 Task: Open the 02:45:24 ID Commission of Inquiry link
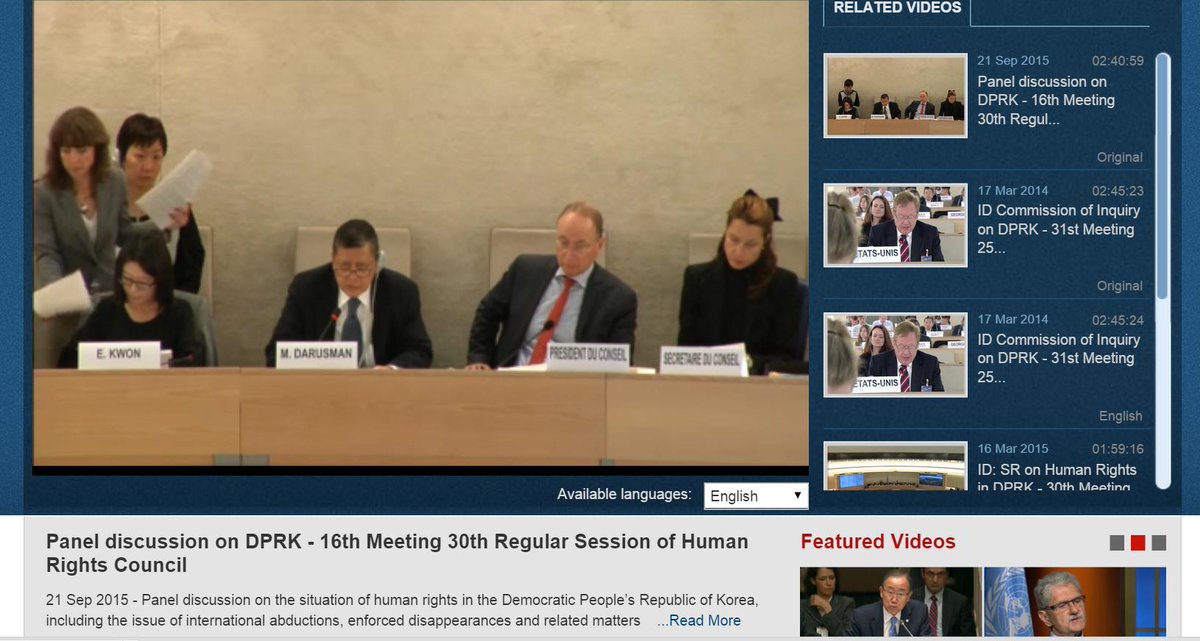(x=1058, y=358)
